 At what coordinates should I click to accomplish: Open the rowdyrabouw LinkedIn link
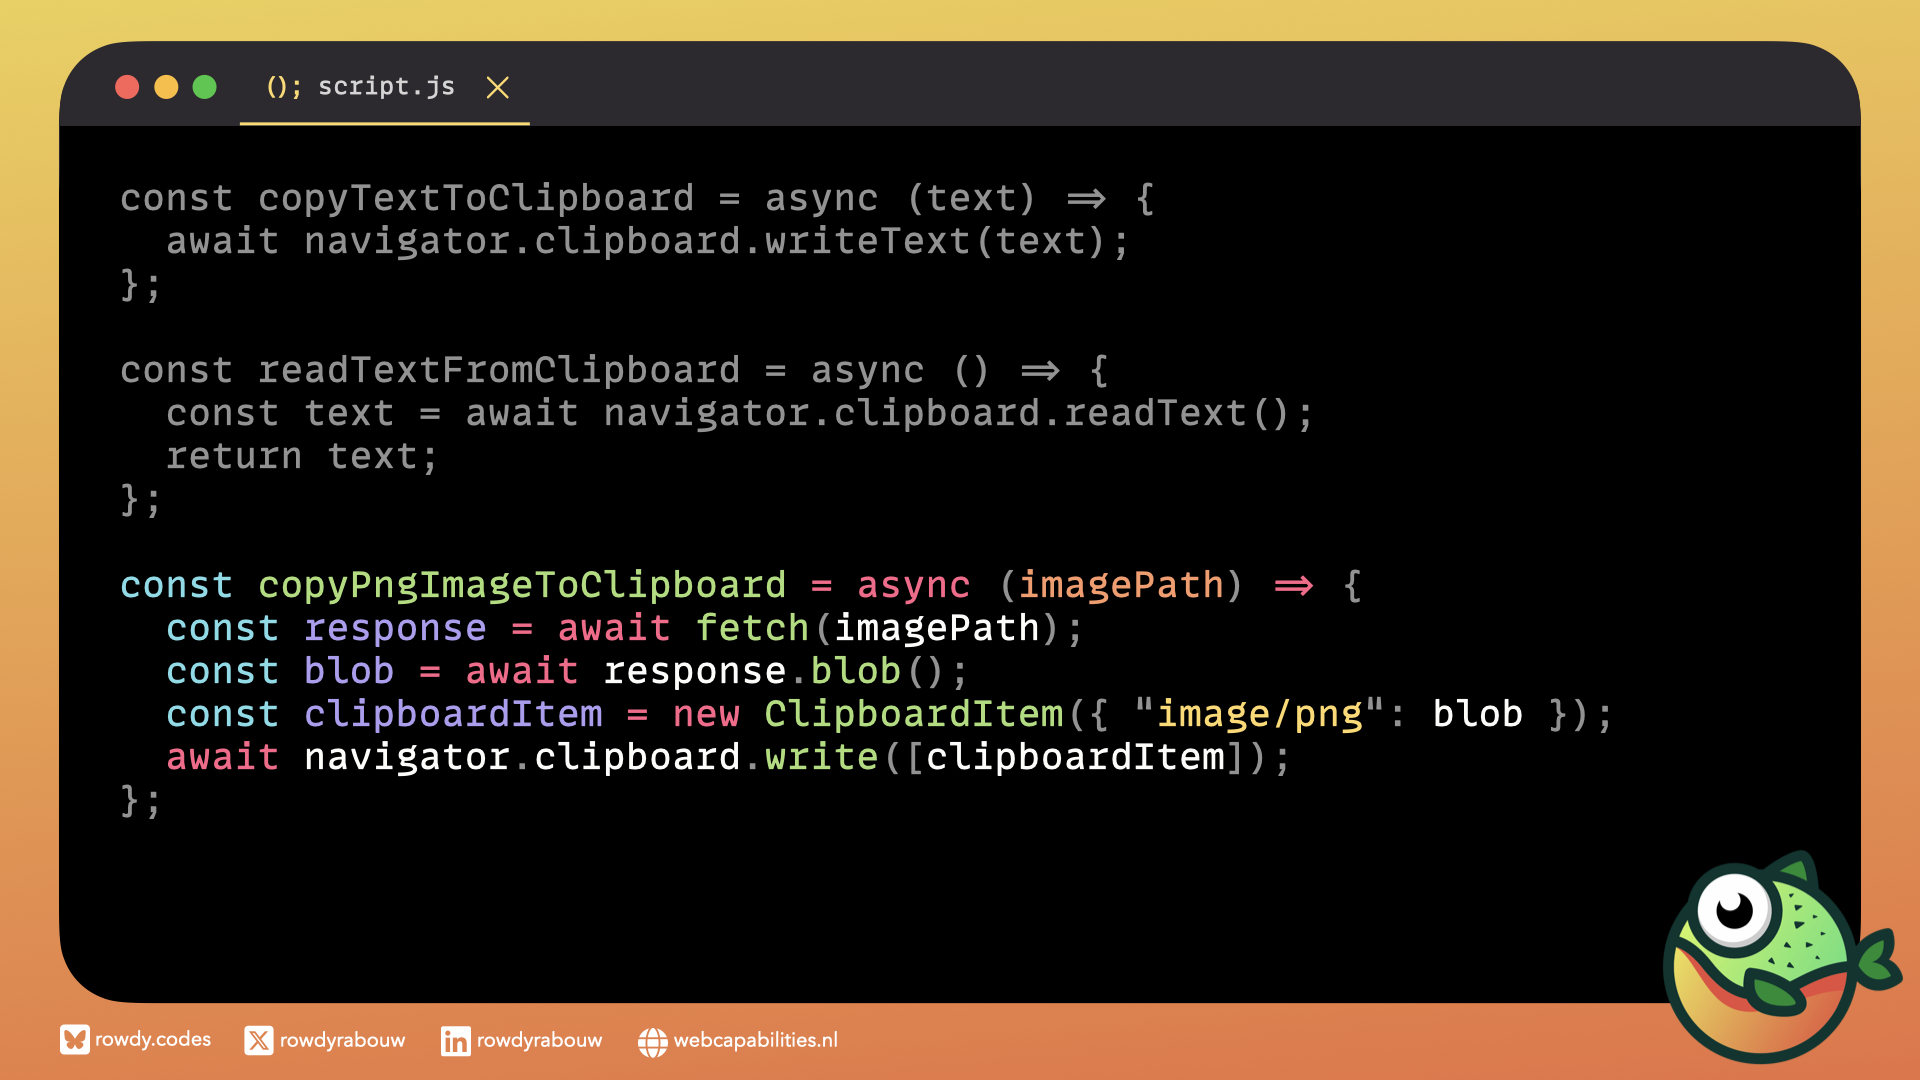click(539, 1041)
